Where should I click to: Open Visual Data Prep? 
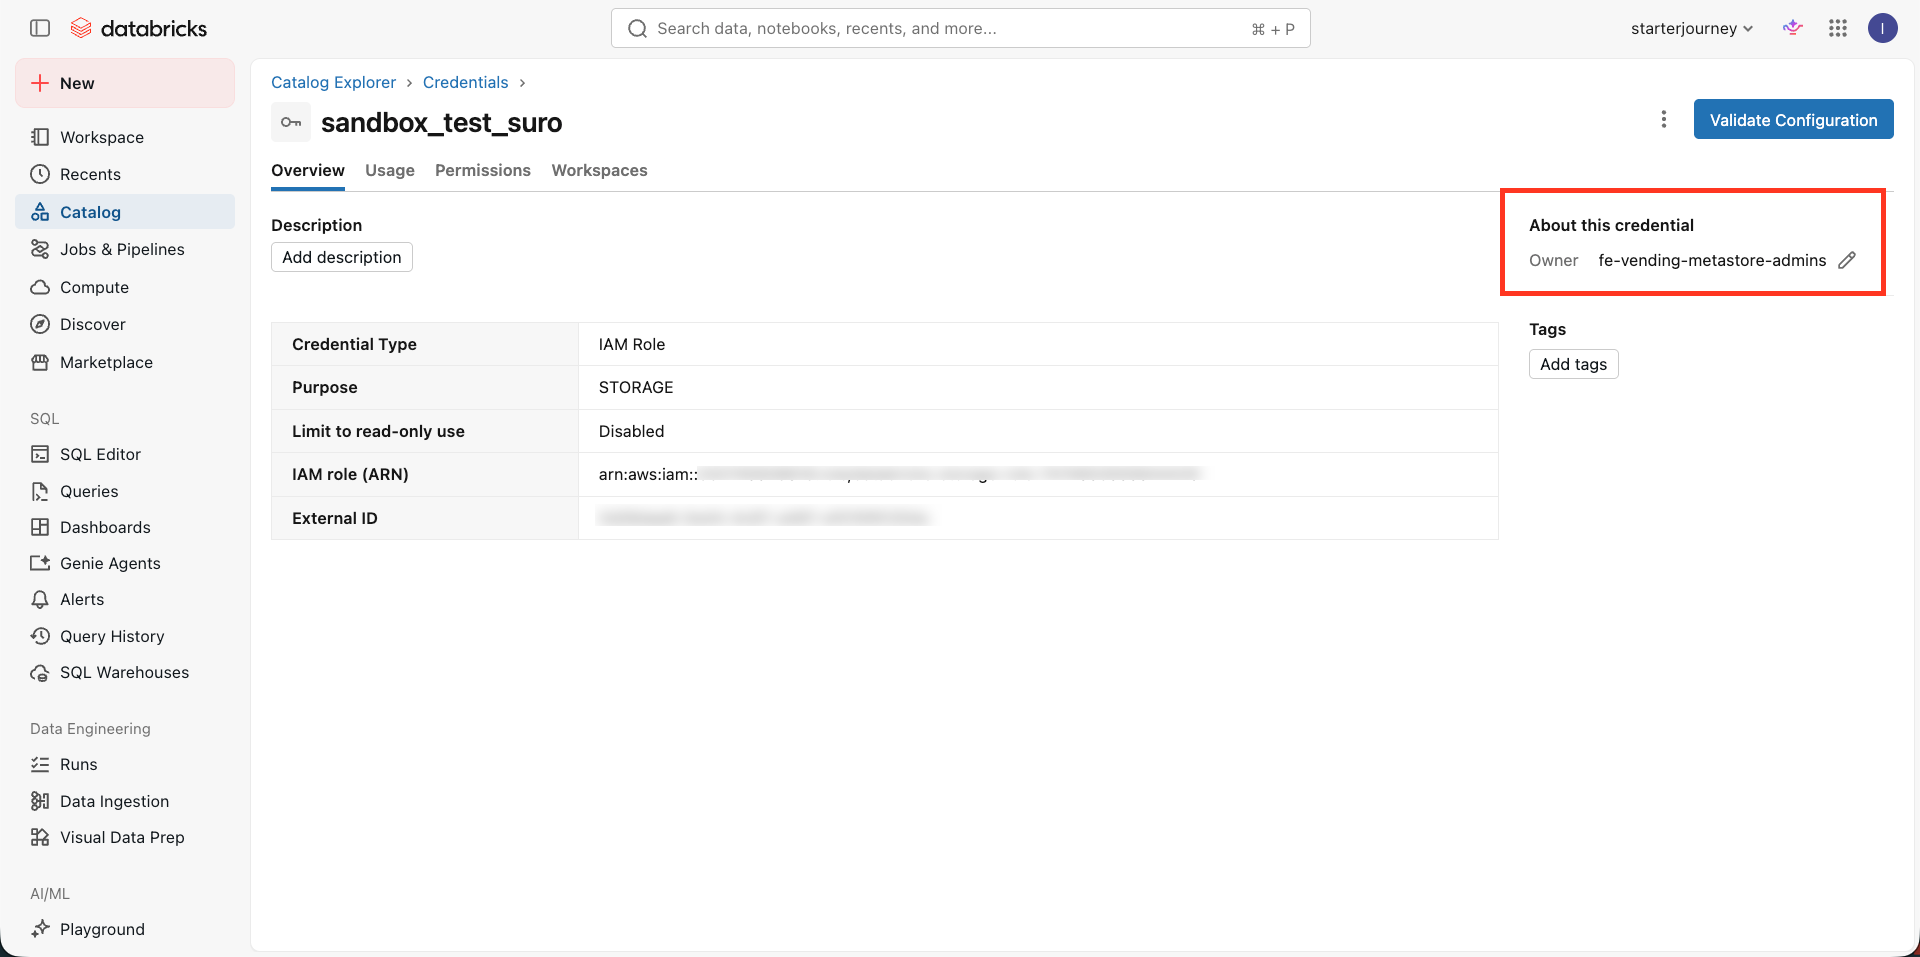[x=125, y=837]
